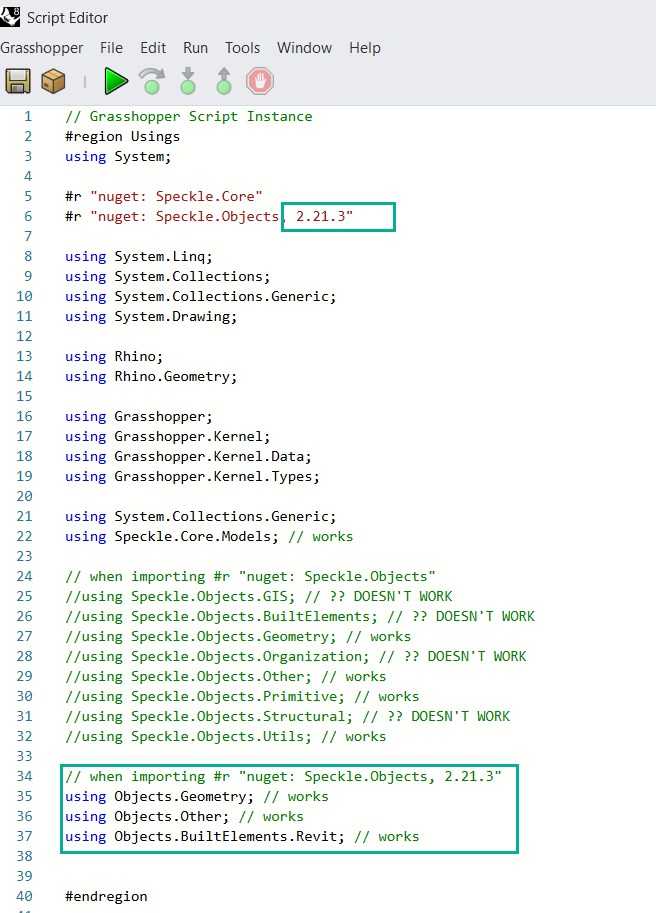The height and width of the screenshot is (913, 656).
Task: Open the Tools menu
Action: [243, 48]
